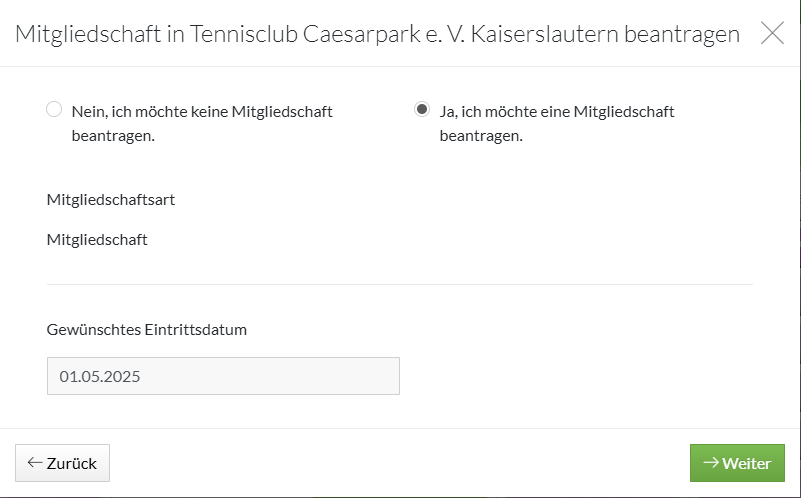This screenshot has height=498, width=801.
Task: Click the right arrow icon on Weiter
Action: click(711, 463)
